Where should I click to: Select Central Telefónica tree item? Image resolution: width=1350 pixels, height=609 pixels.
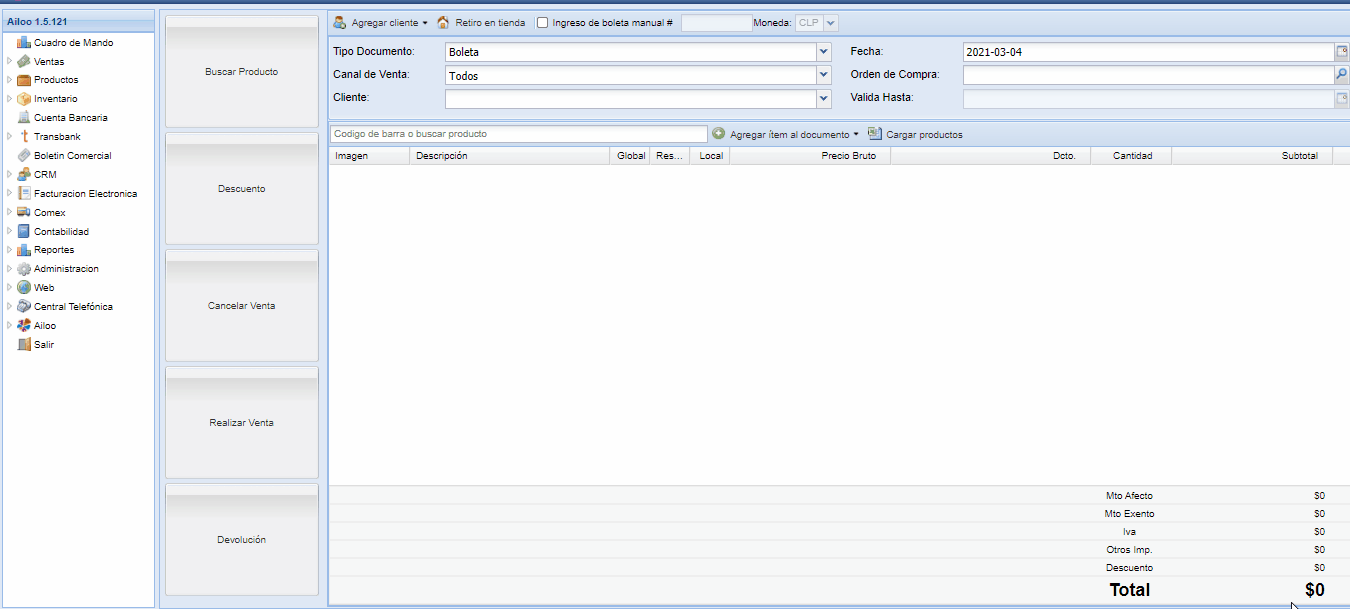click(x=73, y=307)
